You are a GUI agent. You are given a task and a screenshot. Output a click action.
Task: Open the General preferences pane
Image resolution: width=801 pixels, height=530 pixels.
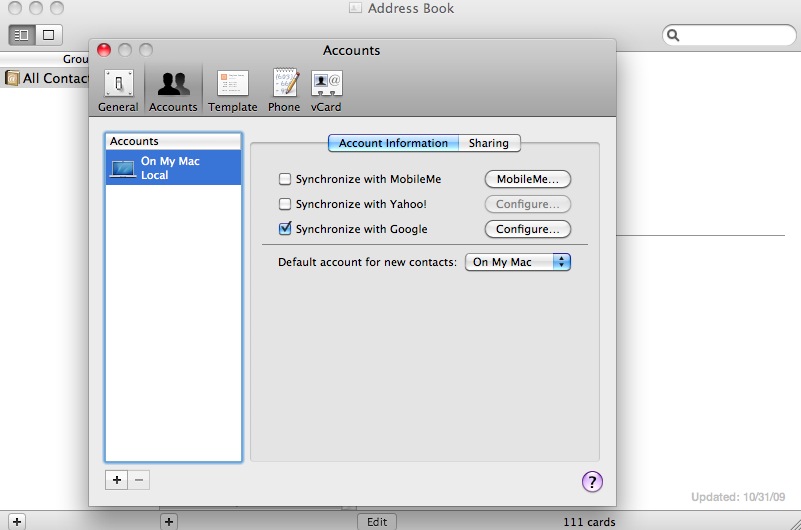119,90
